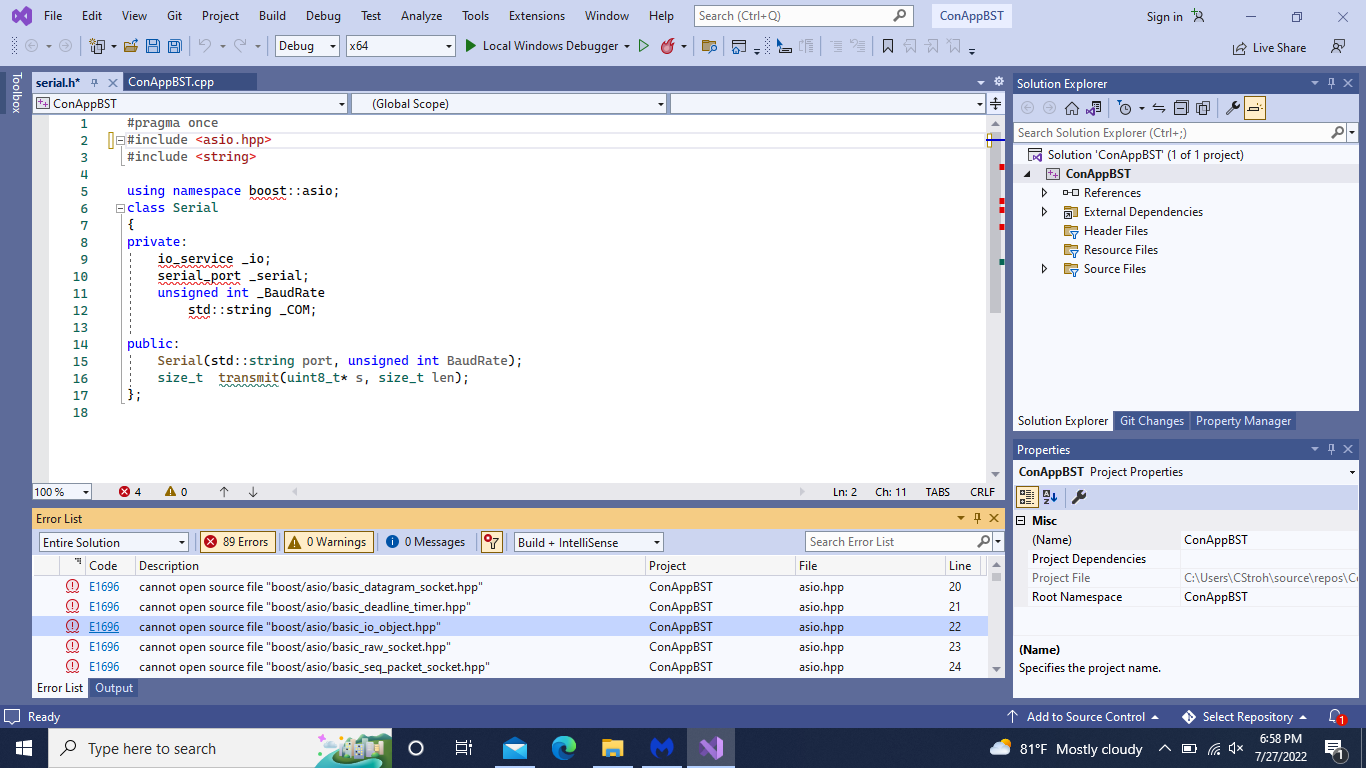Toggle the Error List filter funnel button

pyautogui.click(x=491, y=542)
